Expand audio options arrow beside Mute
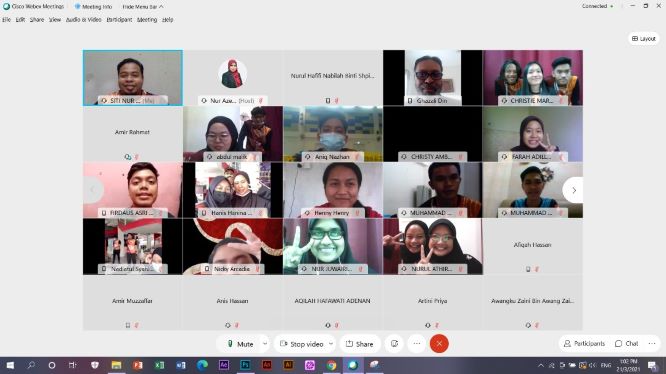Screen dimensions: 666x374 [x=265, y=344]
